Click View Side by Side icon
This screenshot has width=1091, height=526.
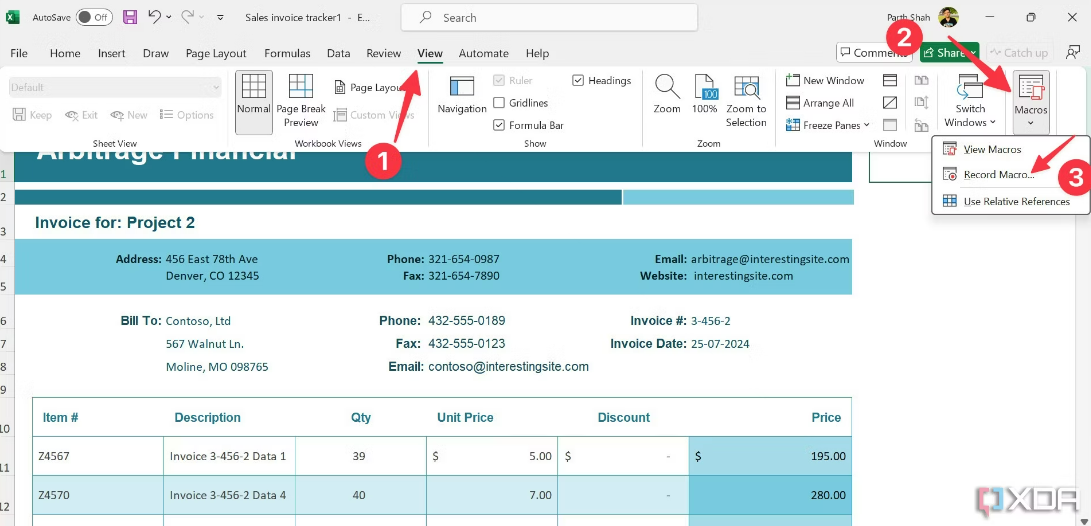pyautogui.click(x=922, y=81)
